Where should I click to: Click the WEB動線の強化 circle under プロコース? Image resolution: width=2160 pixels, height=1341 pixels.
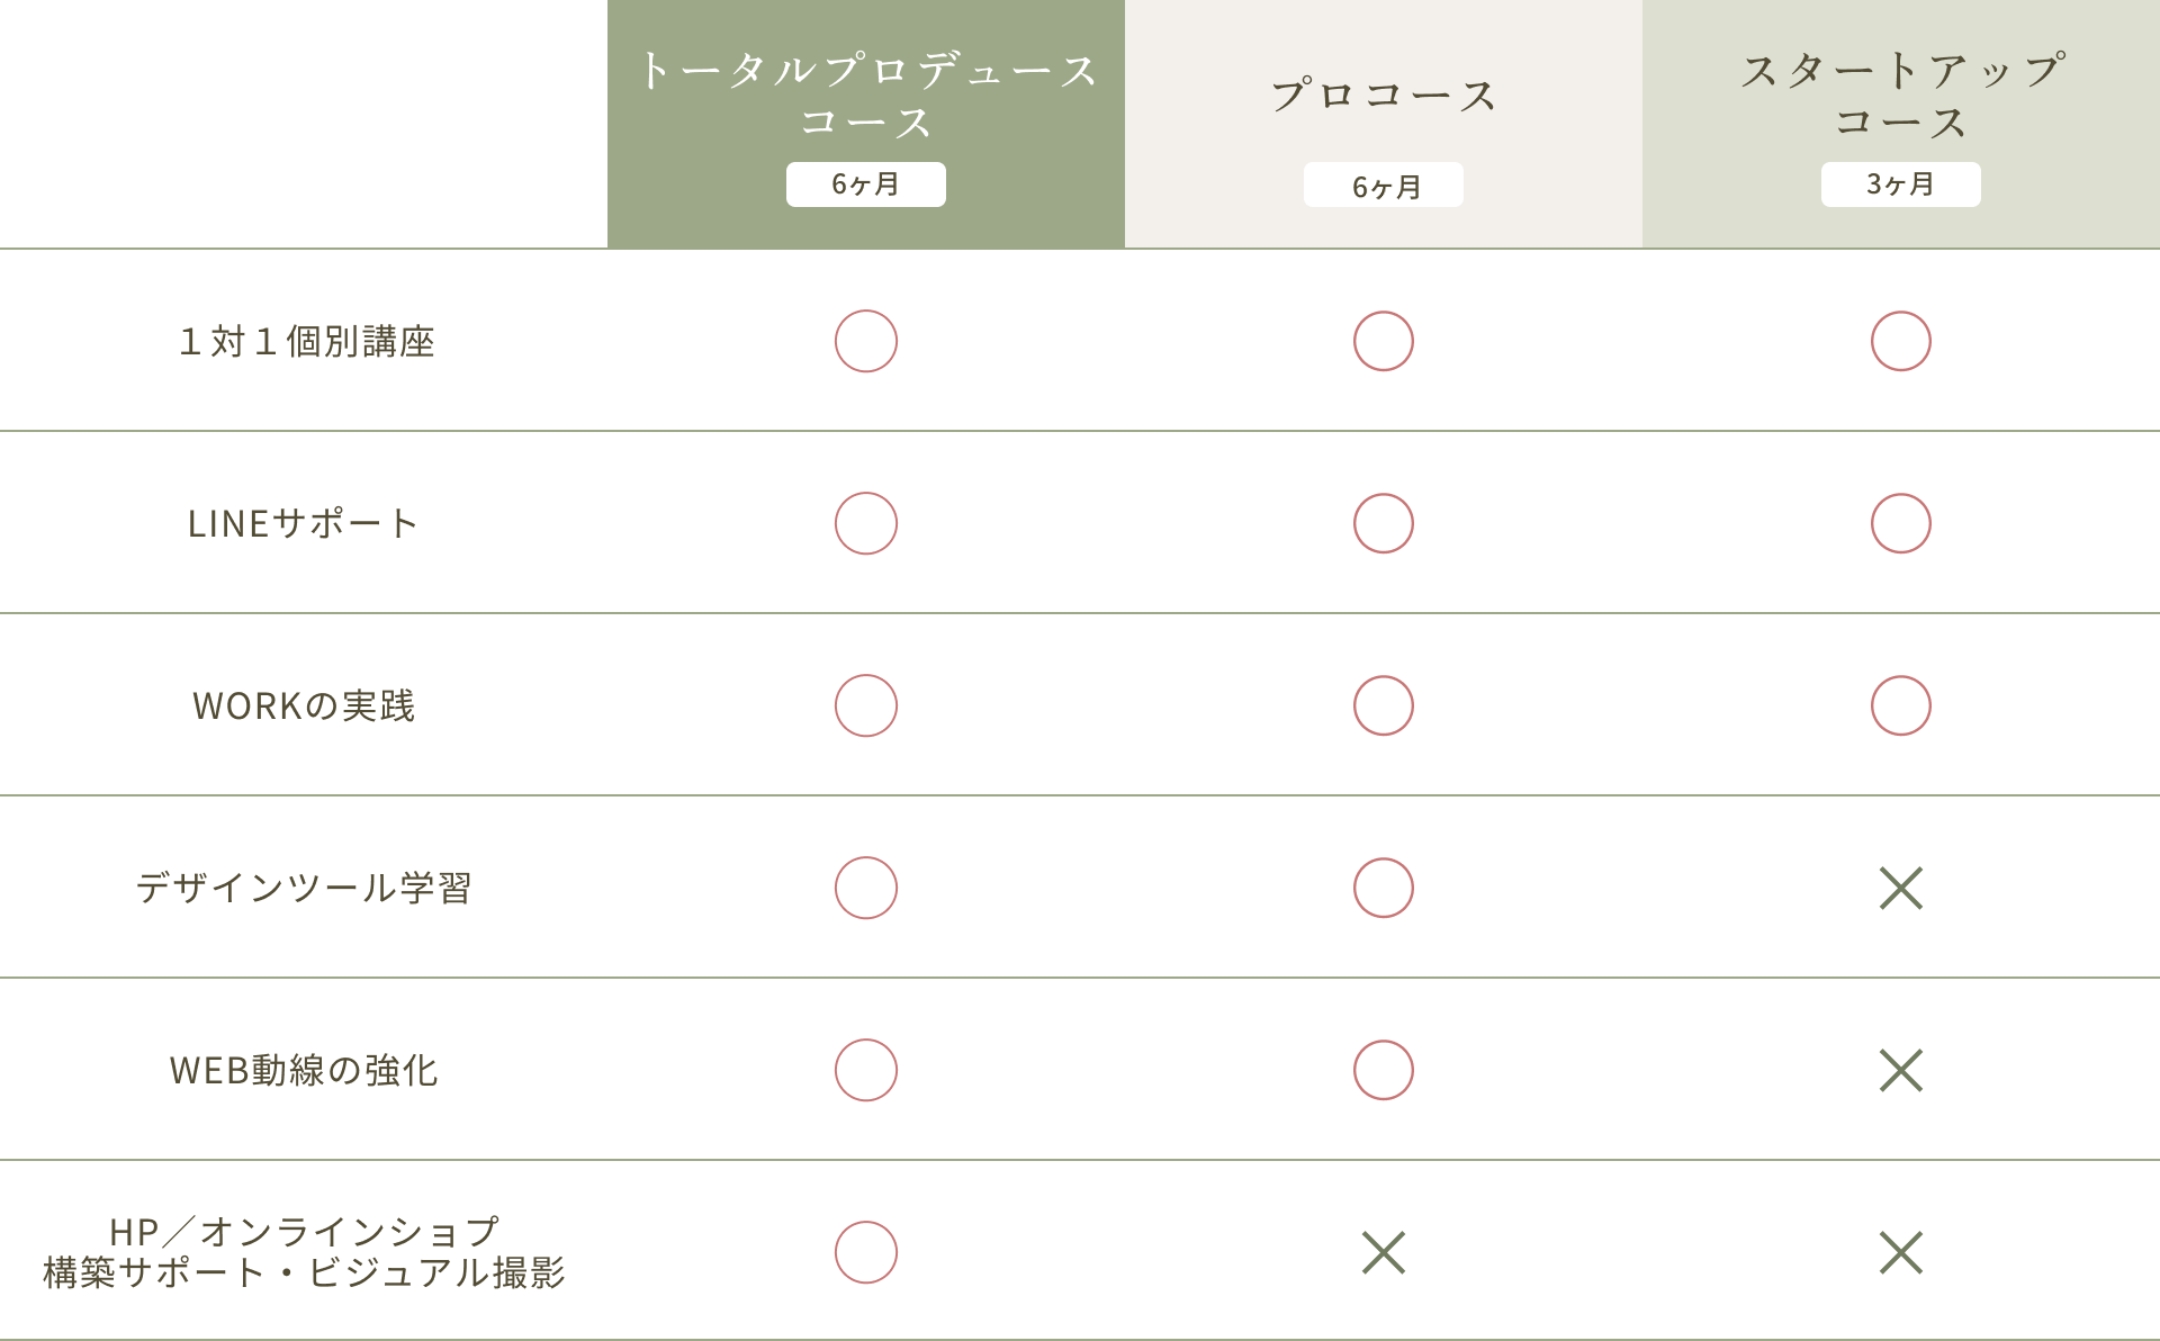[x=1383, y=1070]
